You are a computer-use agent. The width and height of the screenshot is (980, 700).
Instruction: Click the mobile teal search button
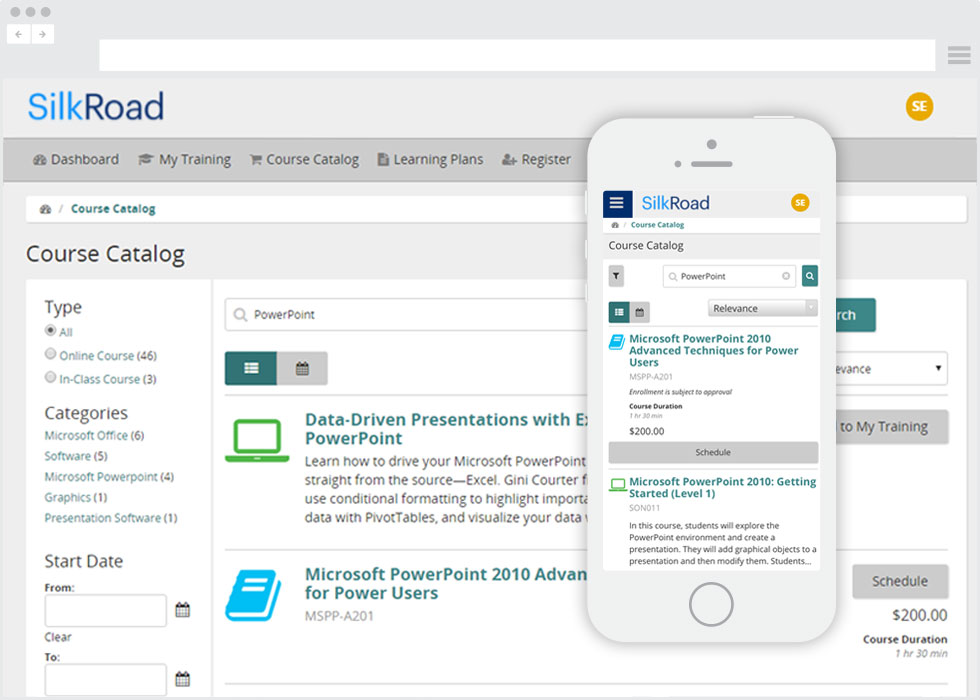click(810, 276)
